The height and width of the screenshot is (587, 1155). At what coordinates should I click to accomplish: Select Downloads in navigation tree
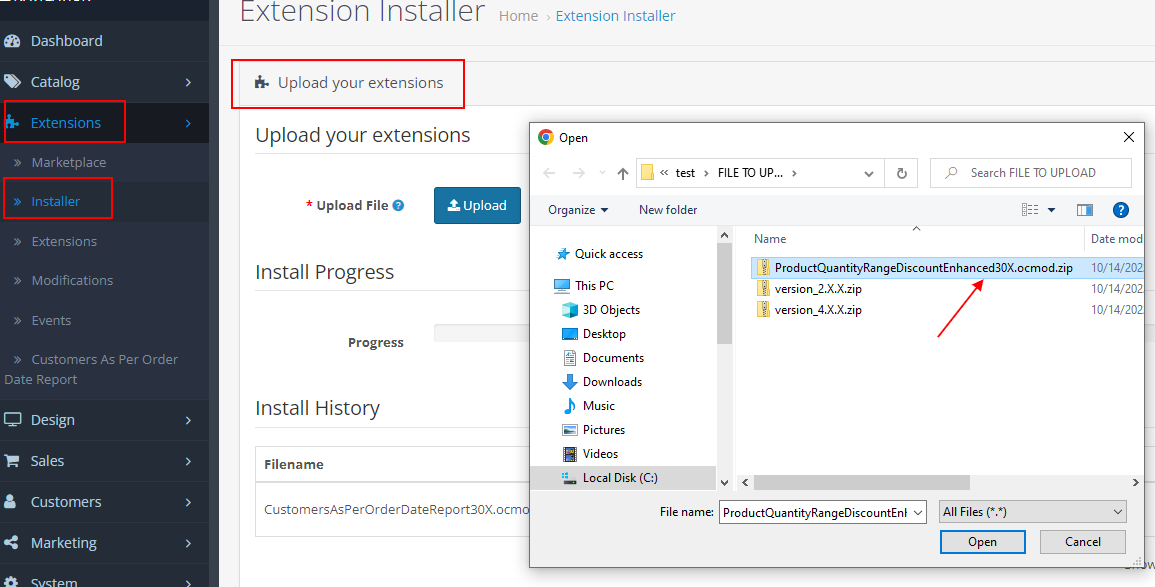coord(612,382)
